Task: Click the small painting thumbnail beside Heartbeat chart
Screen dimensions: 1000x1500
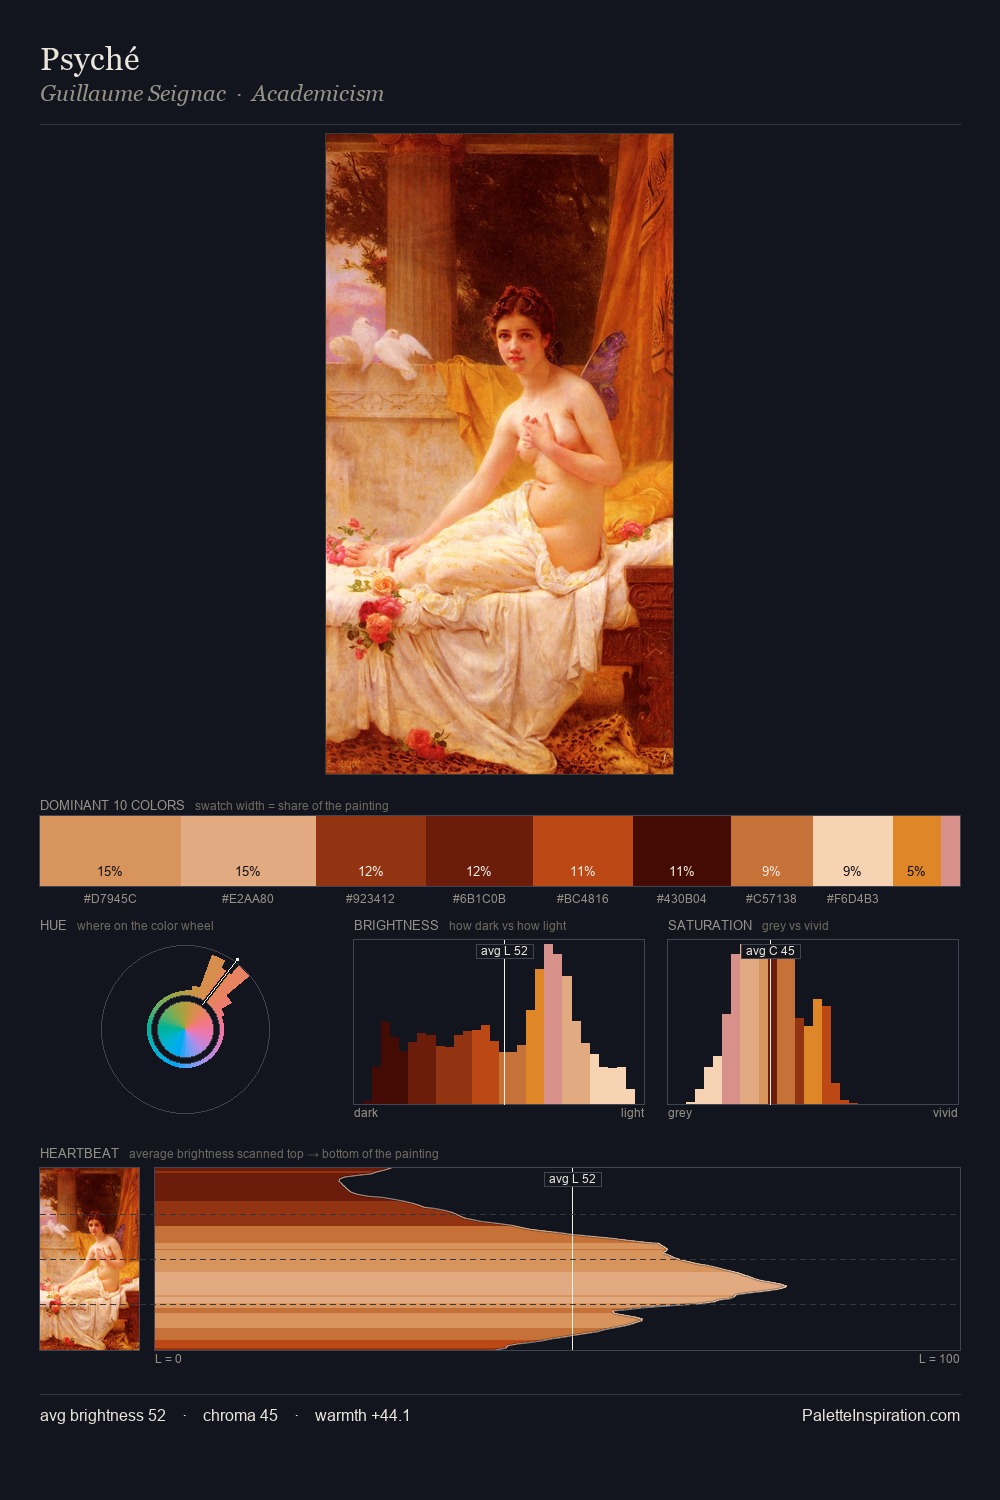Action: point(90,1259)
